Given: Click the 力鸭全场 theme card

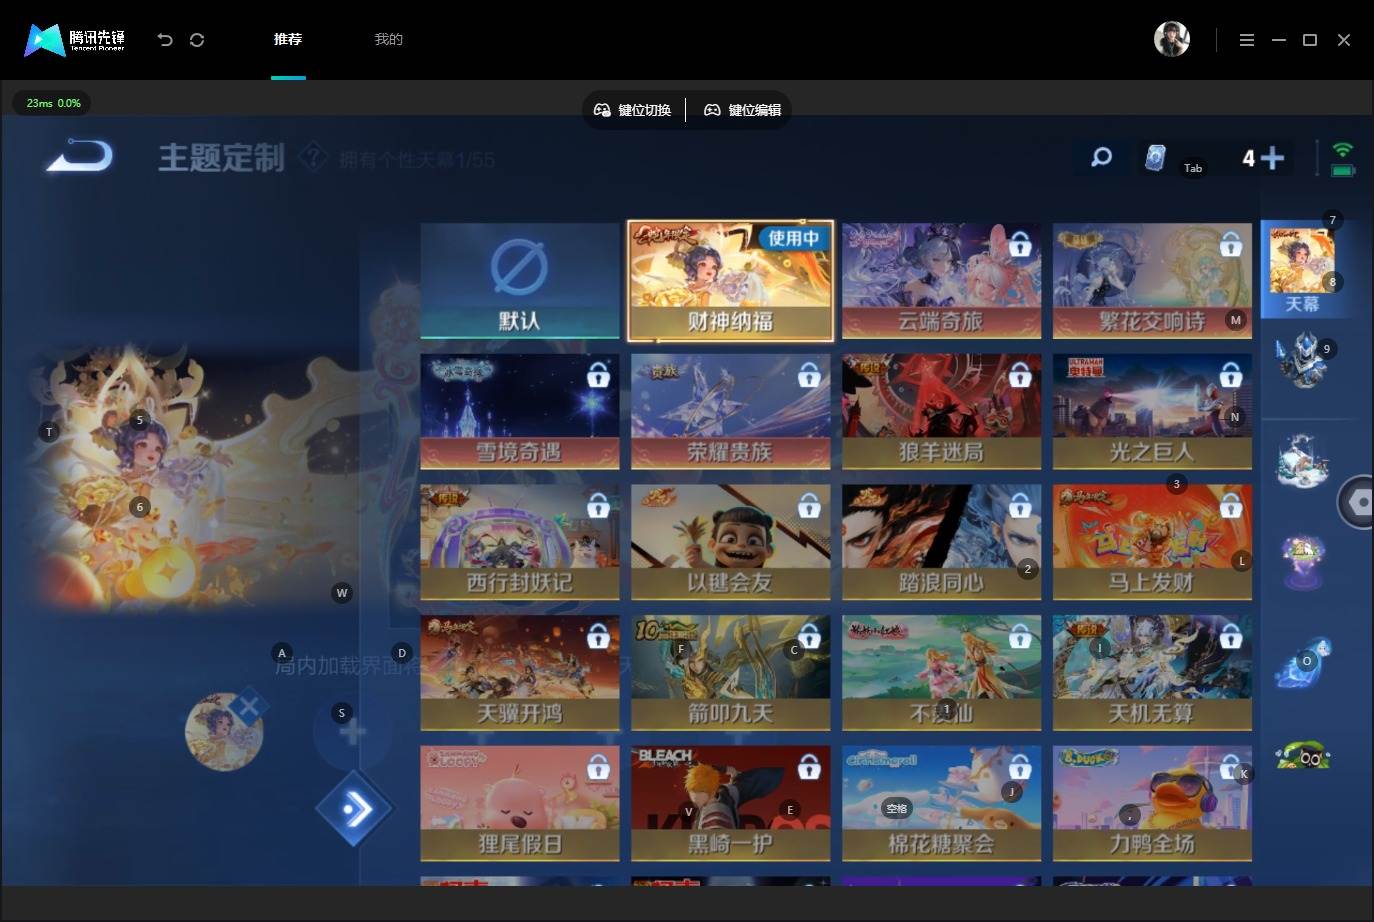Looking at the screenshot, I should click(1152, 803).
